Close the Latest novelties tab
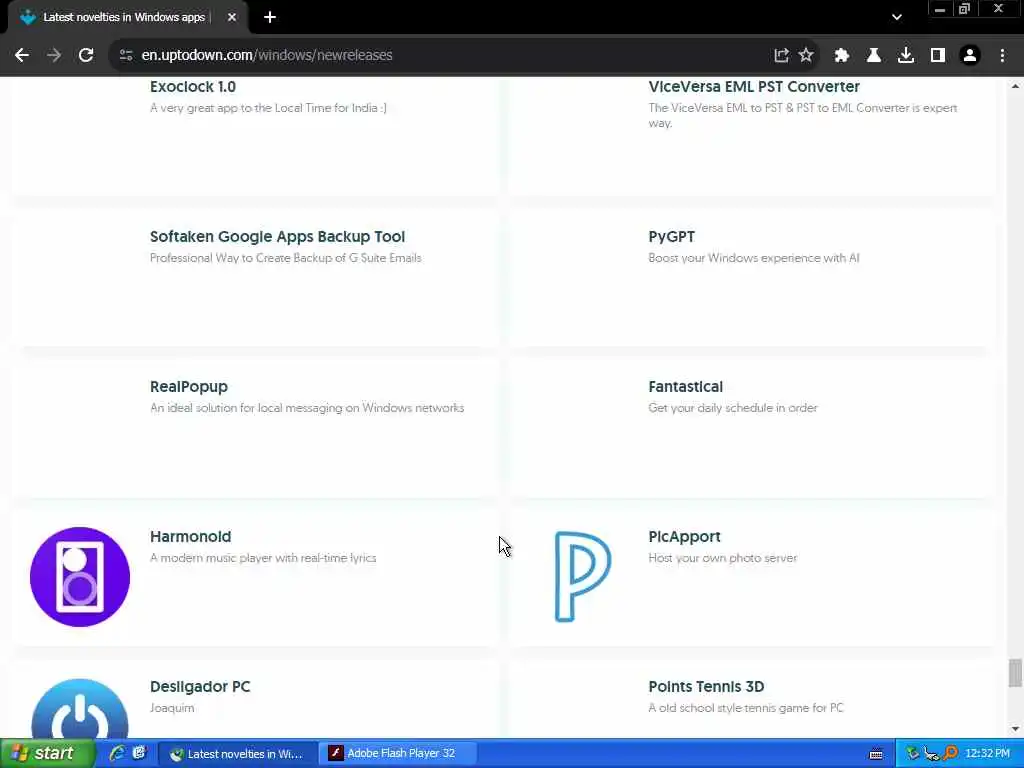 [x=232, y=17]
